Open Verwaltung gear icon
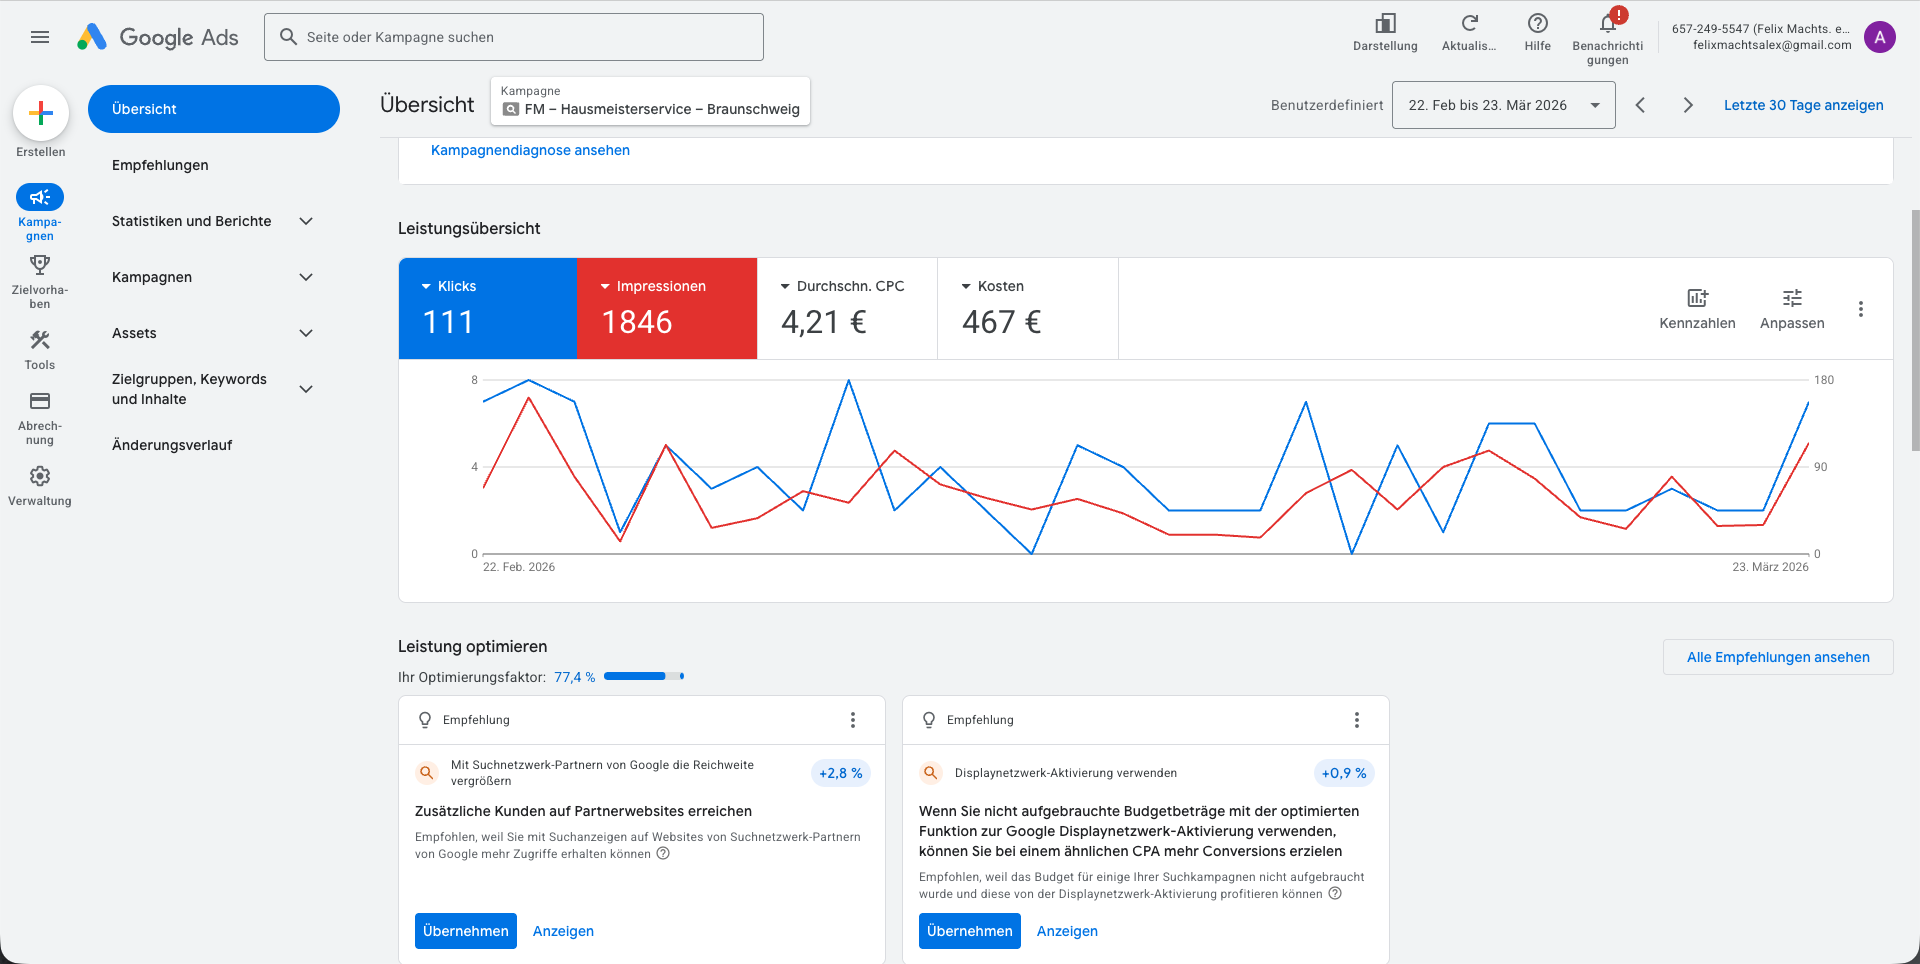Image resolution: width=1920 pixels, height=964 pixels. pyautogui.click(x=40, y=476)
